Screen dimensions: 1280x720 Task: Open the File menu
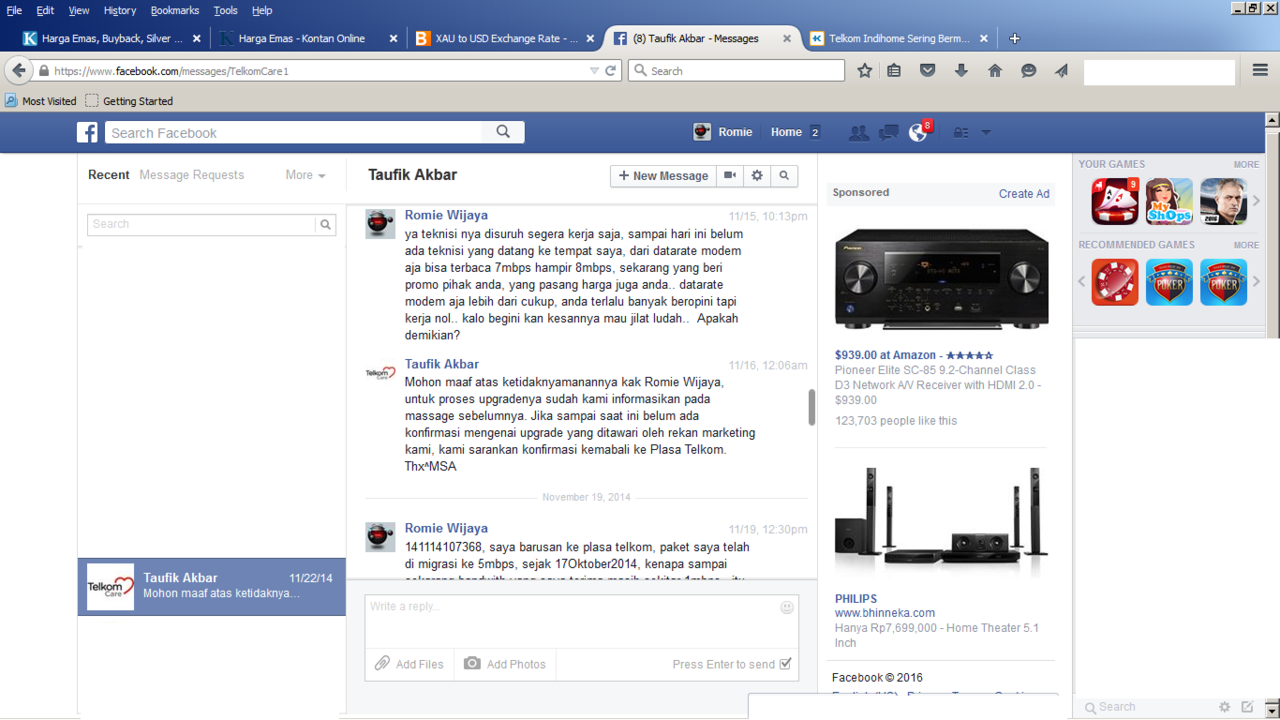[14, 10]
